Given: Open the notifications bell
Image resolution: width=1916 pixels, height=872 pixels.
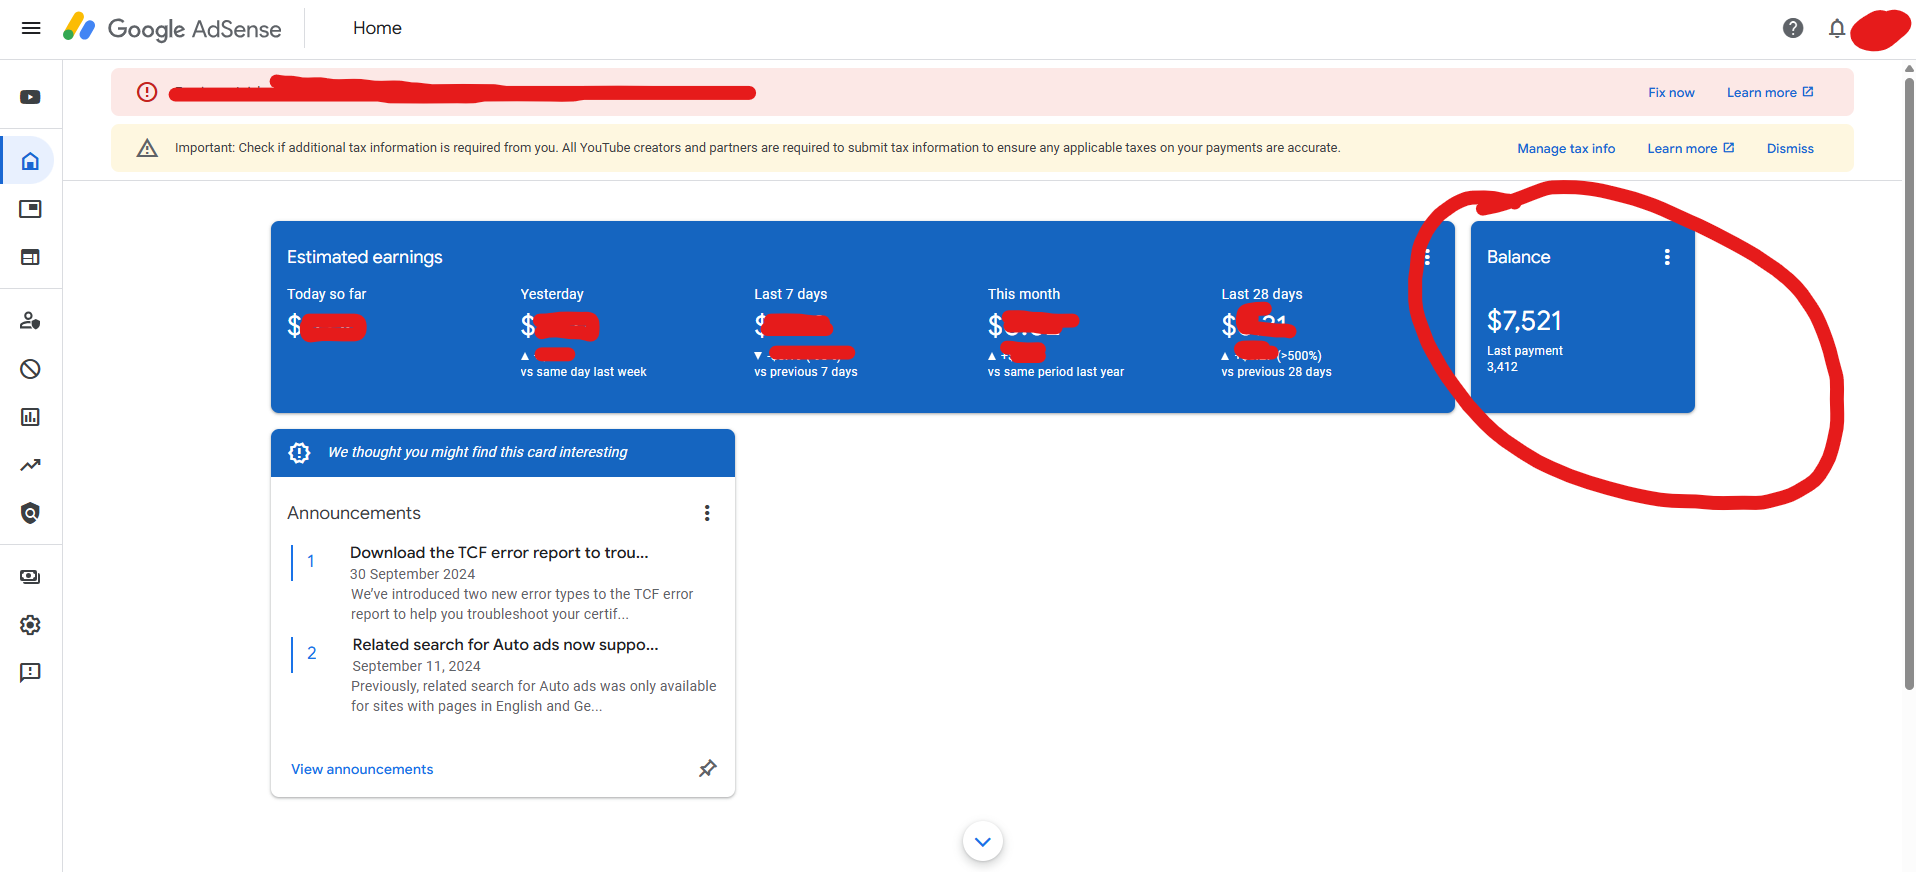Looking at the screenshot, I should coord(1836,28).
